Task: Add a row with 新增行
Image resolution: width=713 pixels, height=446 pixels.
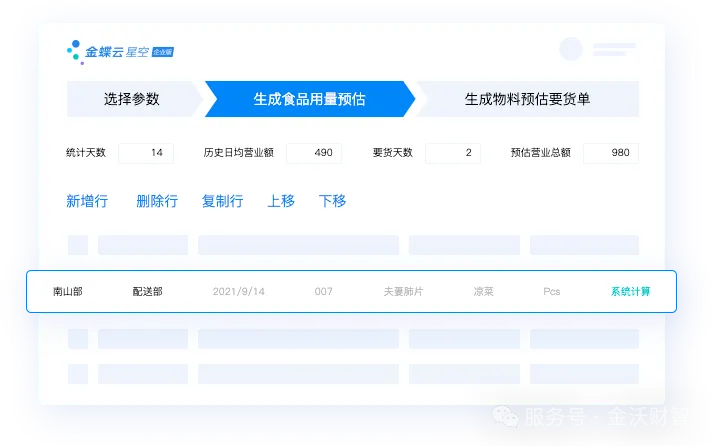Action: pyautogui.click(x=87, y=201)
